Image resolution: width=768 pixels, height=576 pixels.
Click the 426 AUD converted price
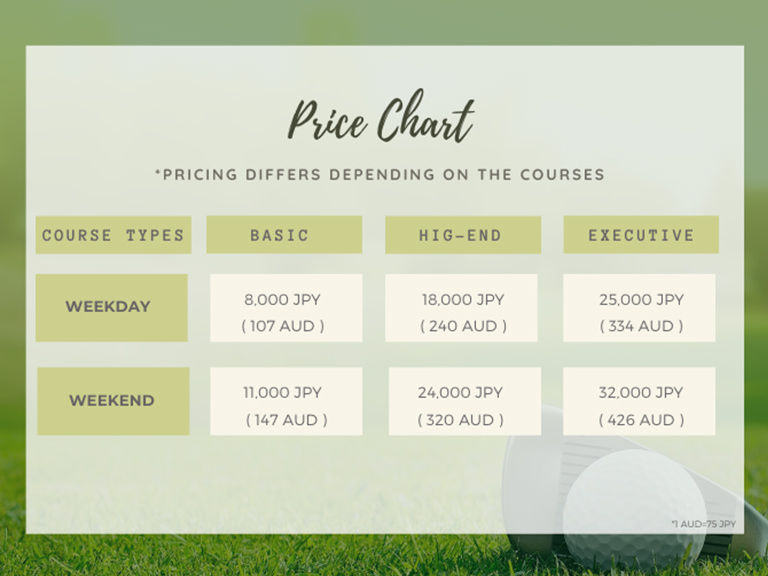[641, 420]
